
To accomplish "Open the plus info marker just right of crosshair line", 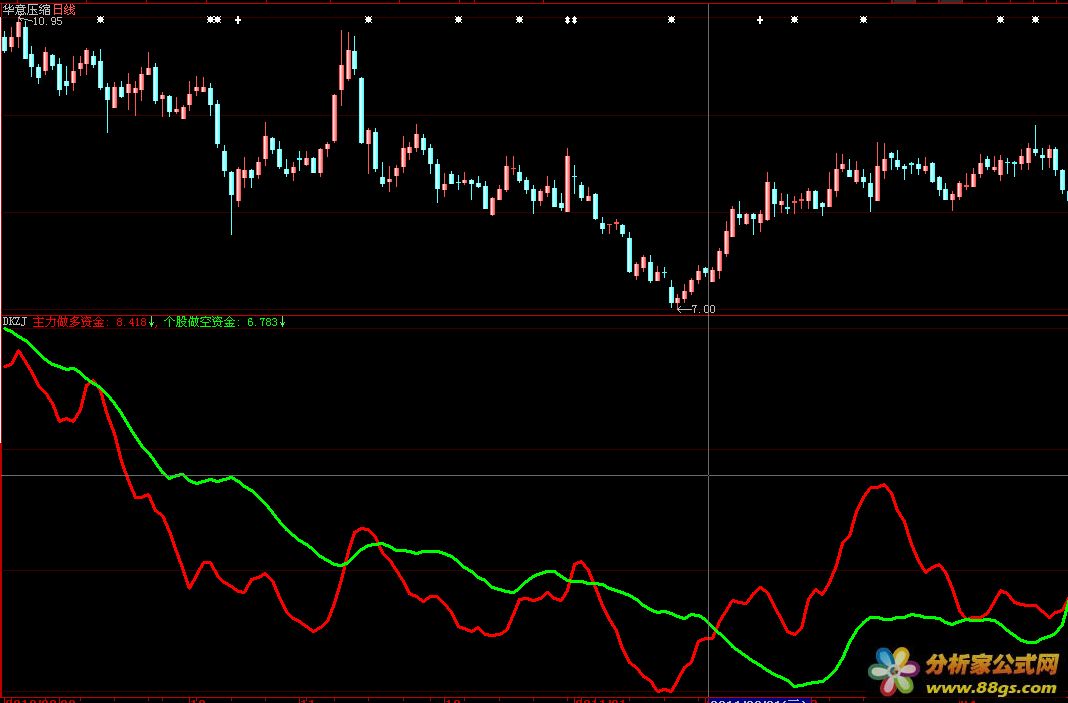I will click(x=760, y=20).
